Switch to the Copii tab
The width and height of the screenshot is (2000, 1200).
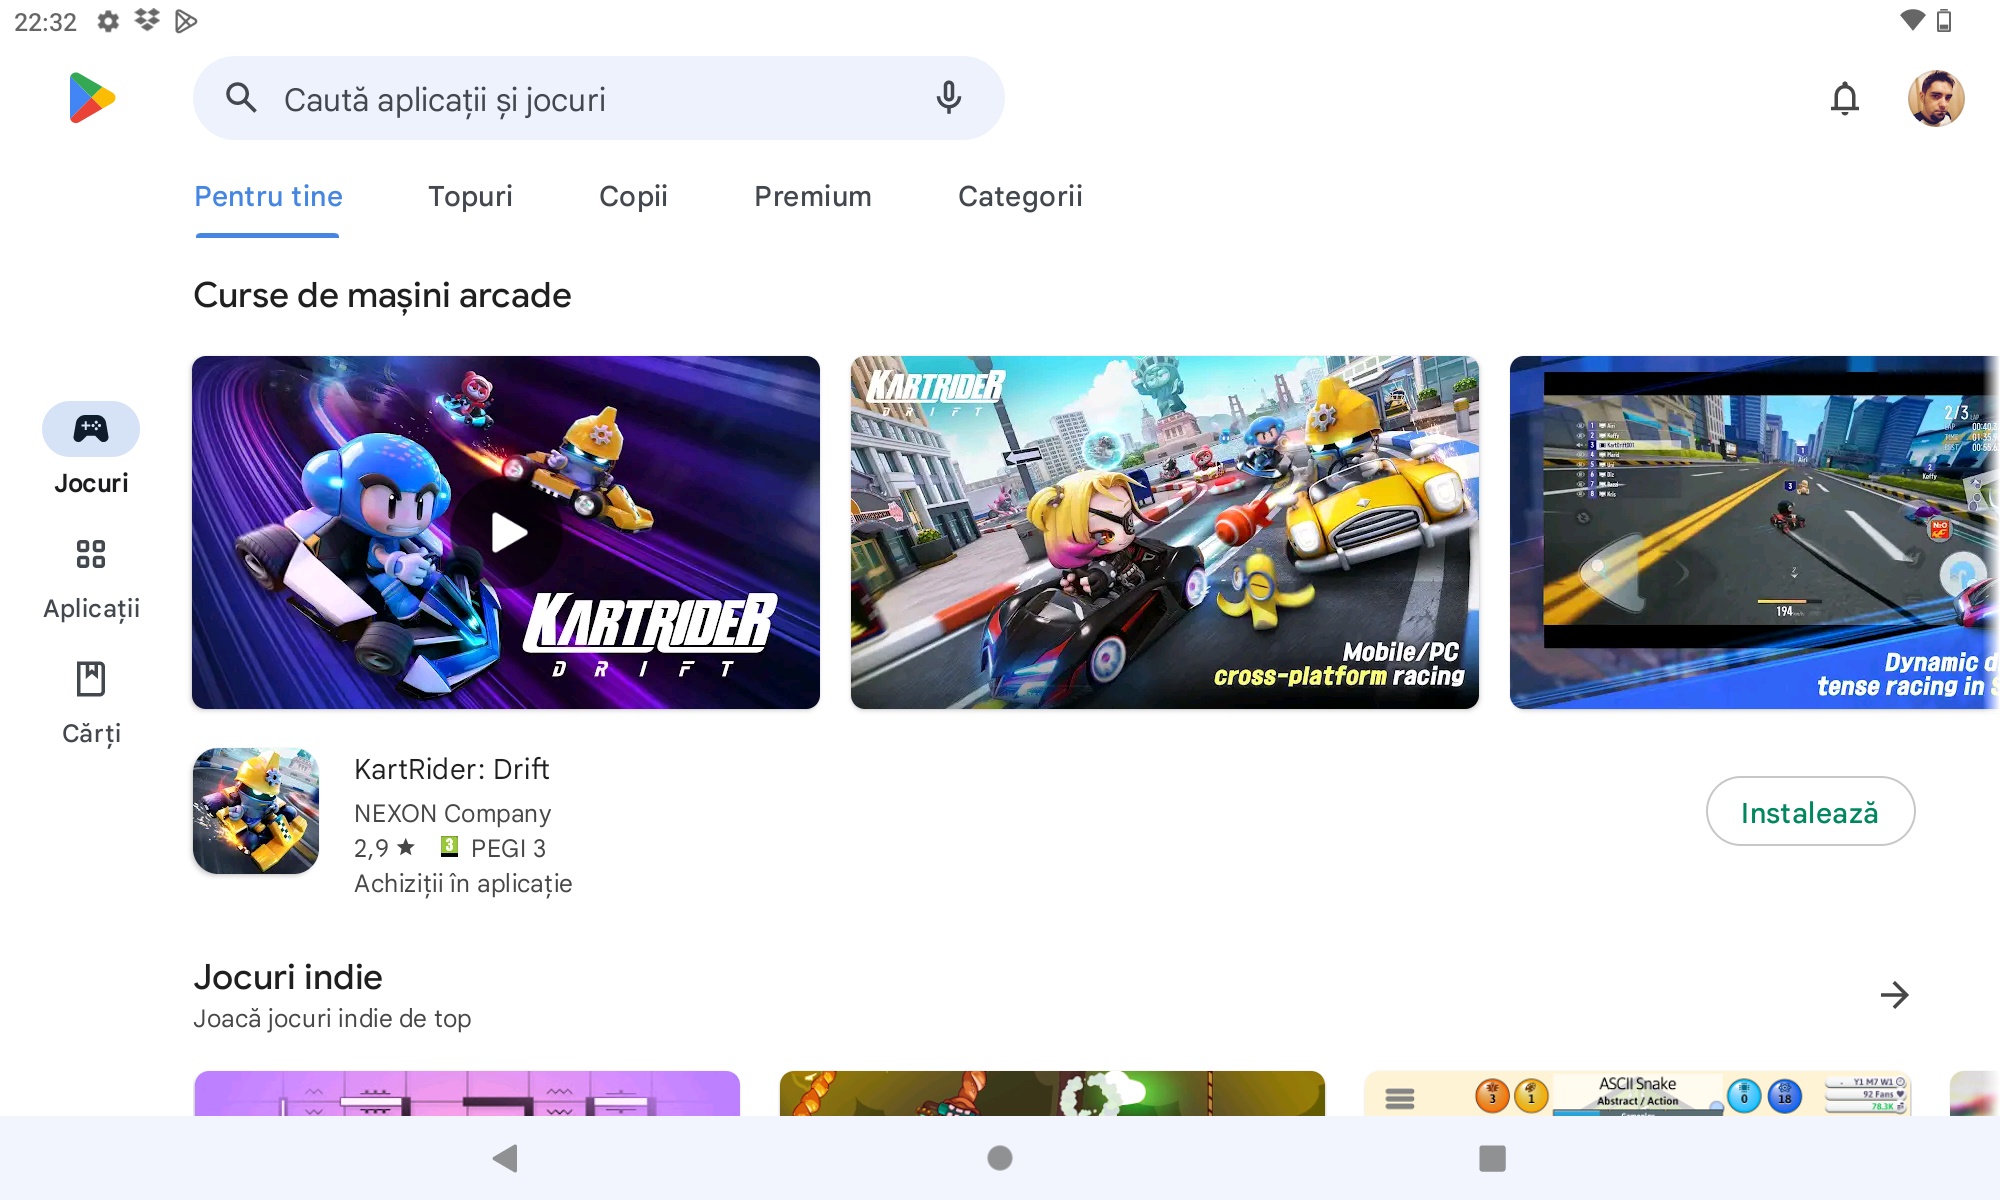[633, 196]
